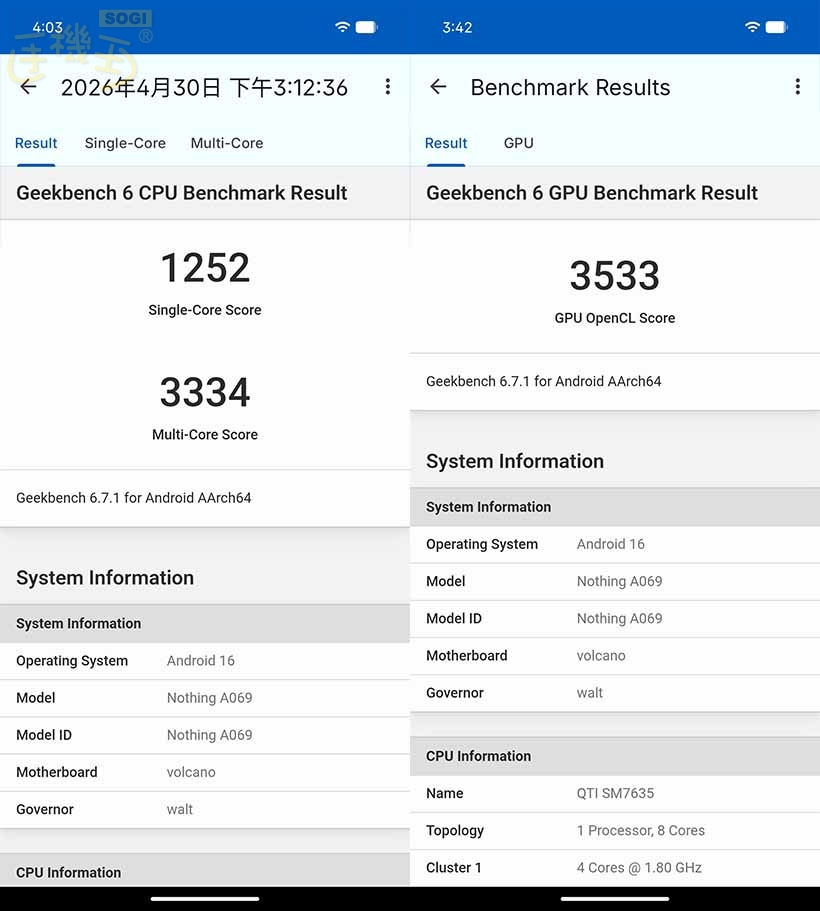This screenshot has width=820, height=911.
Task: Tap the large System Information heading on the GPU screen
Action: tap(515, 461)
